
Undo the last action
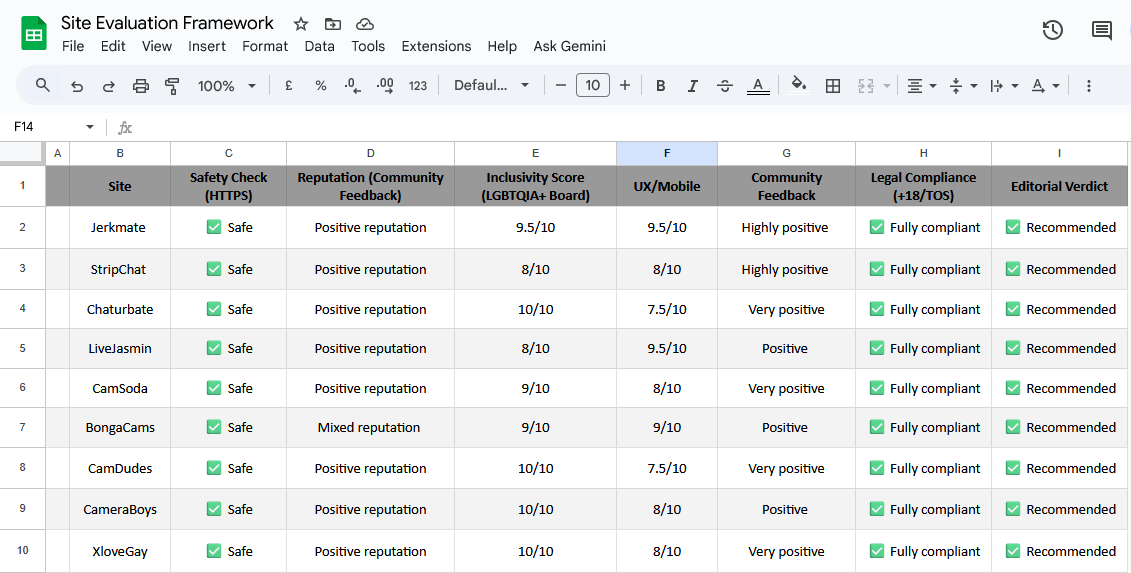76,86
